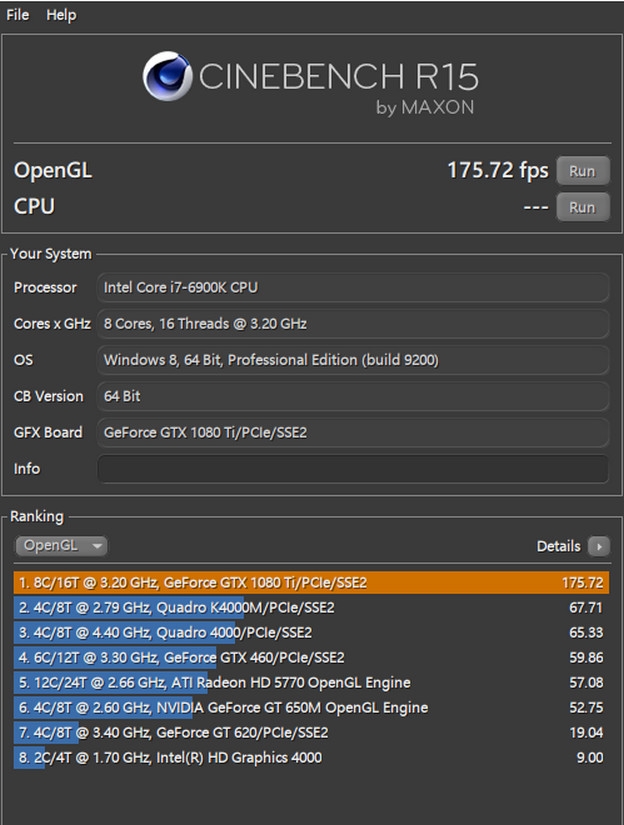Click inside the empty Info field
Viewport: 624px width, 825px height.
[353, 469]
